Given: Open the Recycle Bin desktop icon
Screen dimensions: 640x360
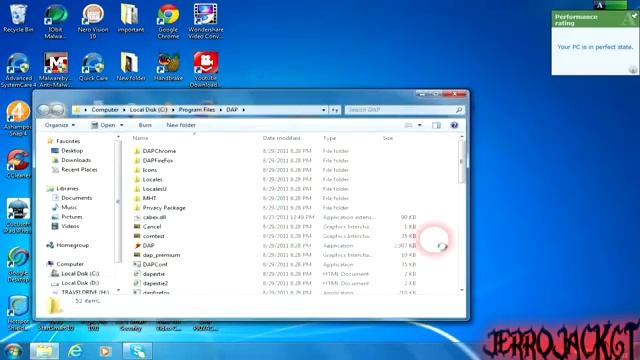Looking at the screenshot, I should 18,18.
